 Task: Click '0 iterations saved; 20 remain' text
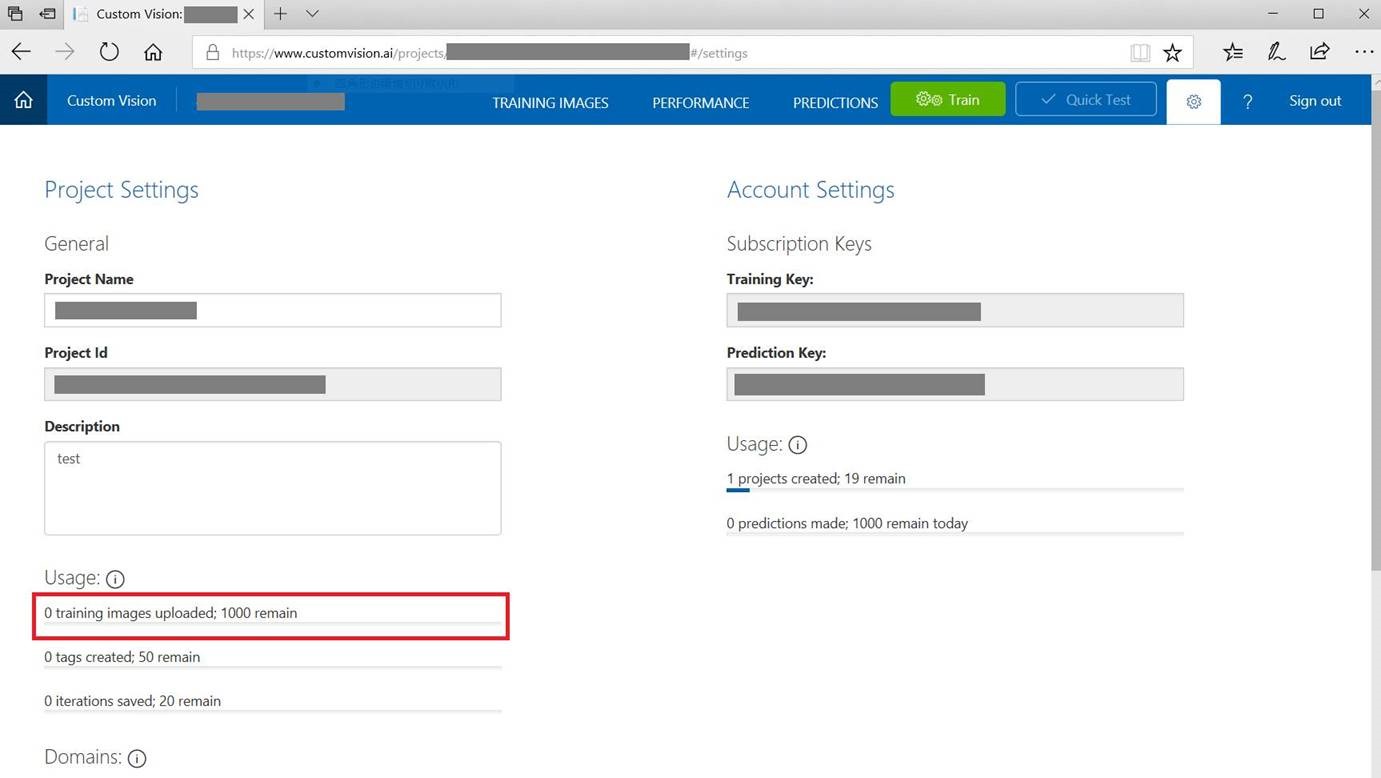pos(132,701)
